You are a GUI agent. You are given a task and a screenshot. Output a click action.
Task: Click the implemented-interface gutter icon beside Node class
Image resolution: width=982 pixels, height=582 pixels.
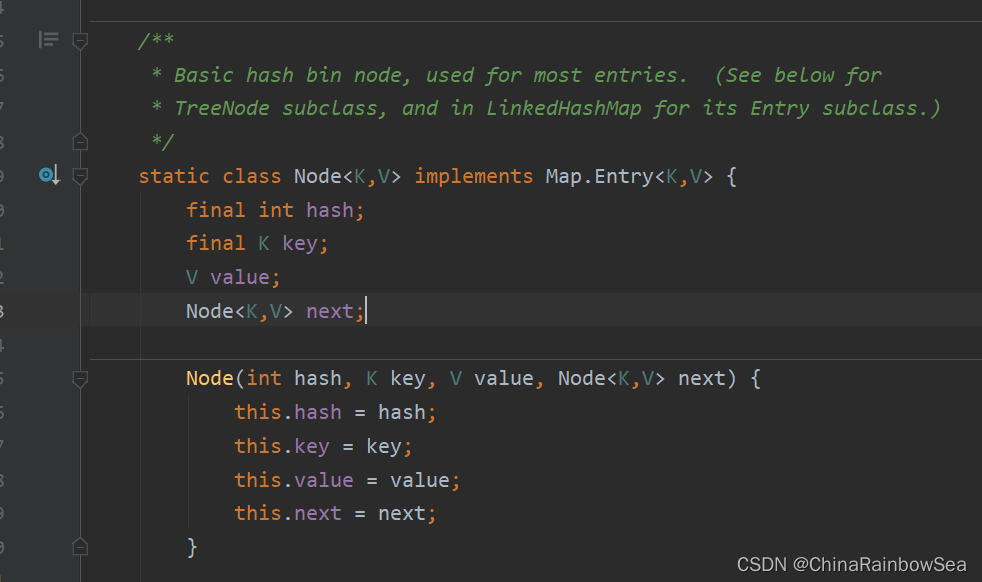tap(49, 175)
